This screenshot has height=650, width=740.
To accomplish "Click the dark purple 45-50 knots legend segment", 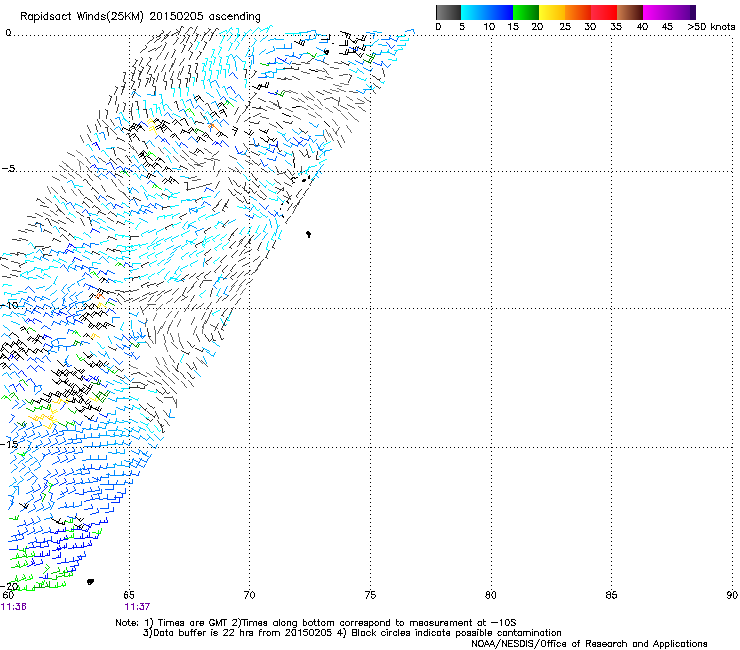I will pos(682,12).
